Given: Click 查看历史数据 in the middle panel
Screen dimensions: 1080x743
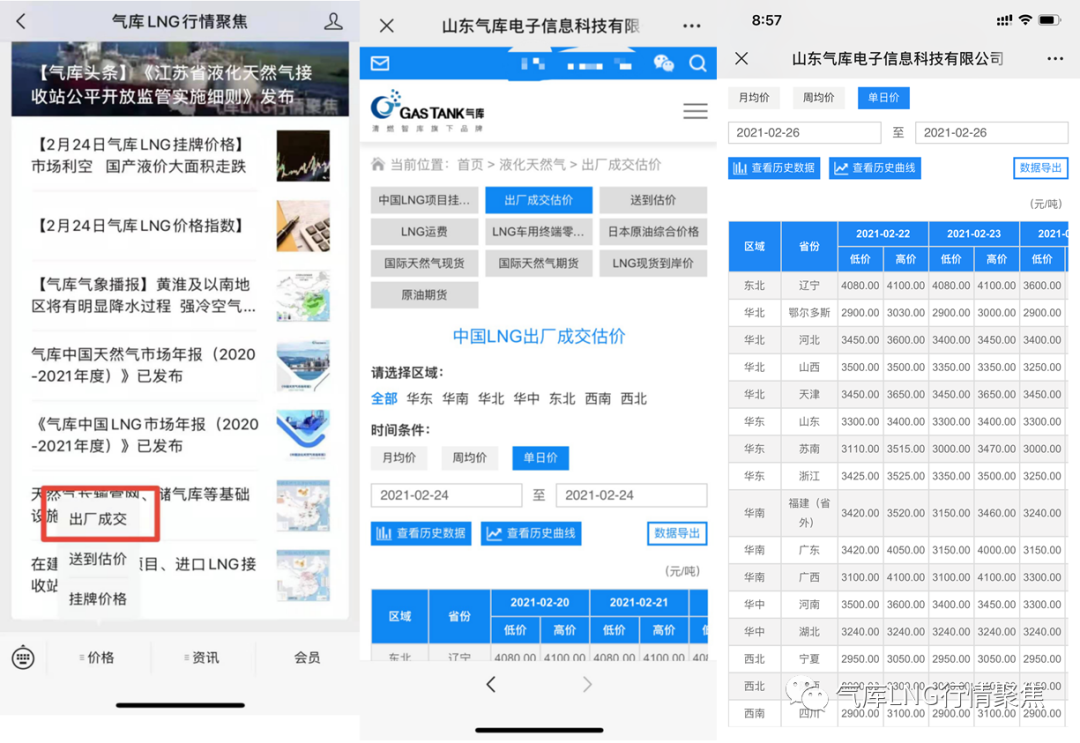Looking at the screenshot, I should (x=421, y=533).
